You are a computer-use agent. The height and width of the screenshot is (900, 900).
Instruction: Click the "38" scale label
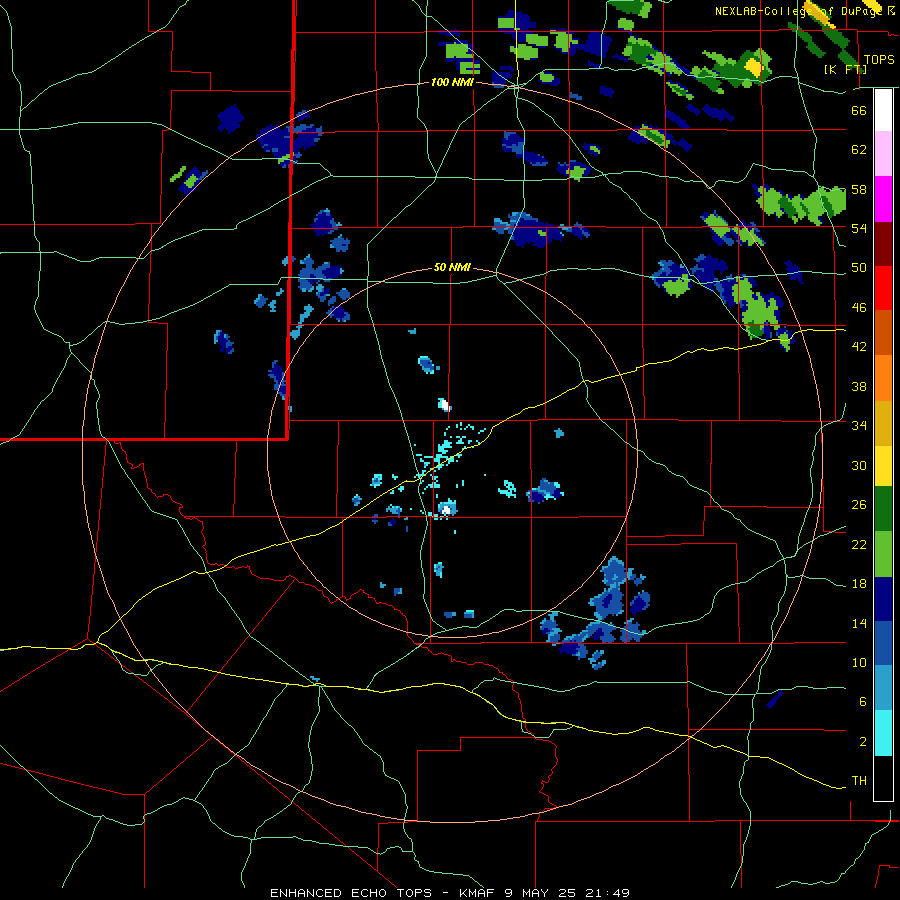click(859, 386)
